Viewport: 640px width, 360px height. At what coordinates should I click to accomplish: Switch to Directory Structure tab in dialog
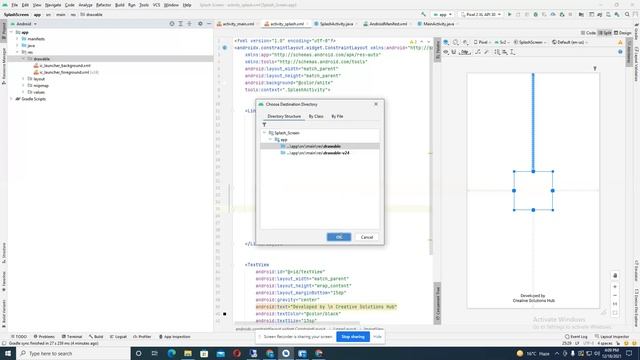click(x=284, y=116)
